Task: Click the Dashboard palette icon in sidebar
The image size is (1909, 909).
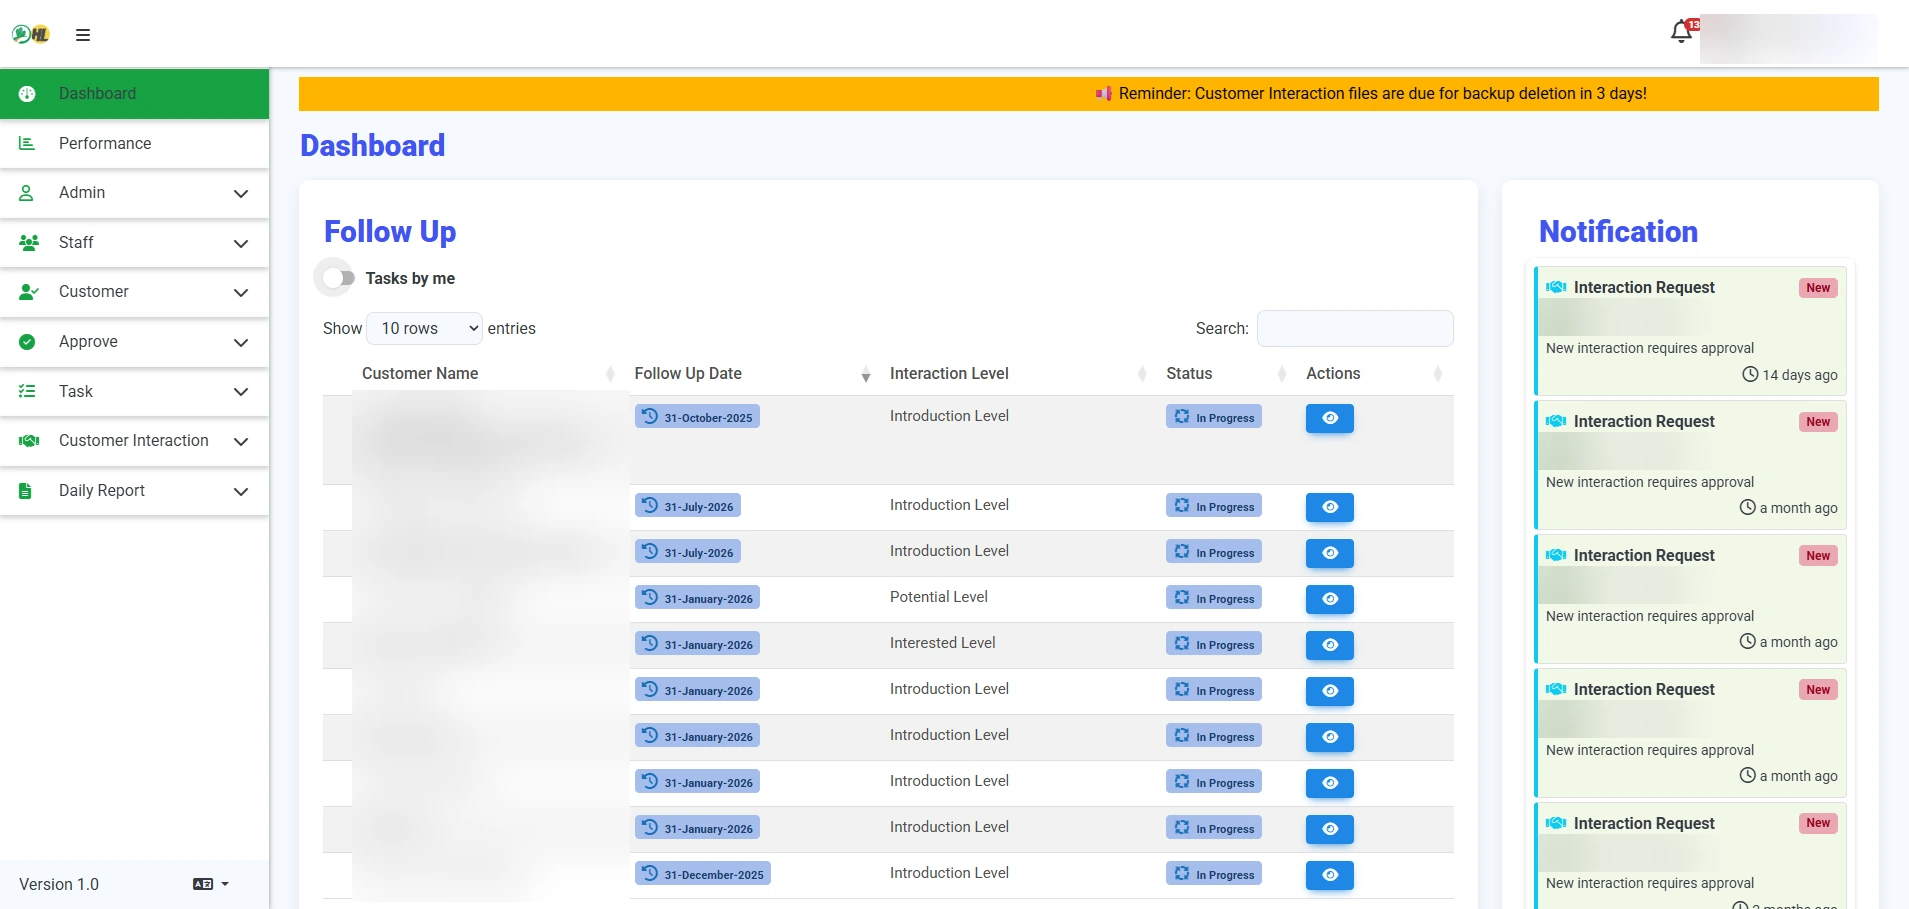Action: coord(27,94)
